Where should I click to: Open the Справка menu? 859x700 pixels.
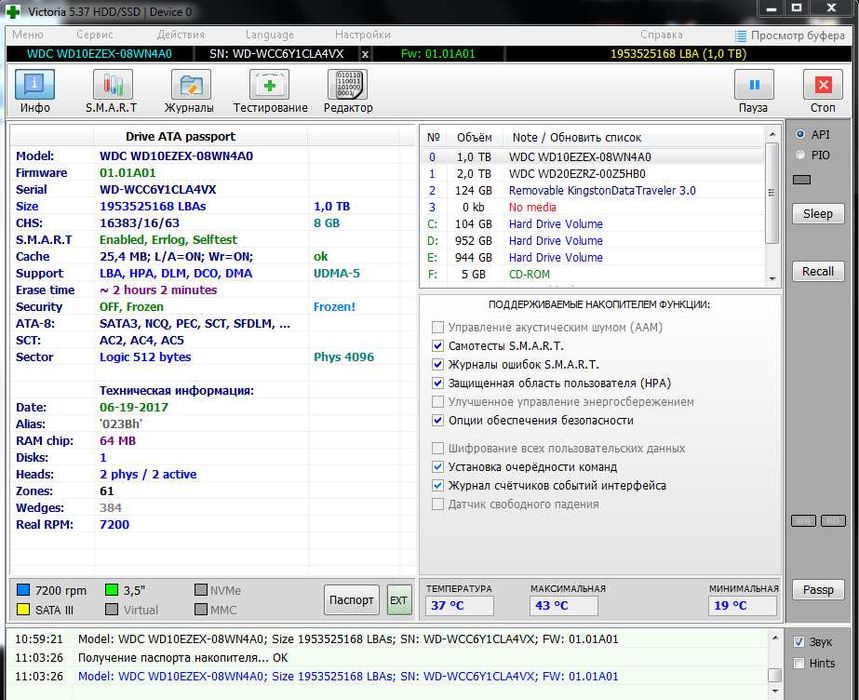(x=661, y=35)
